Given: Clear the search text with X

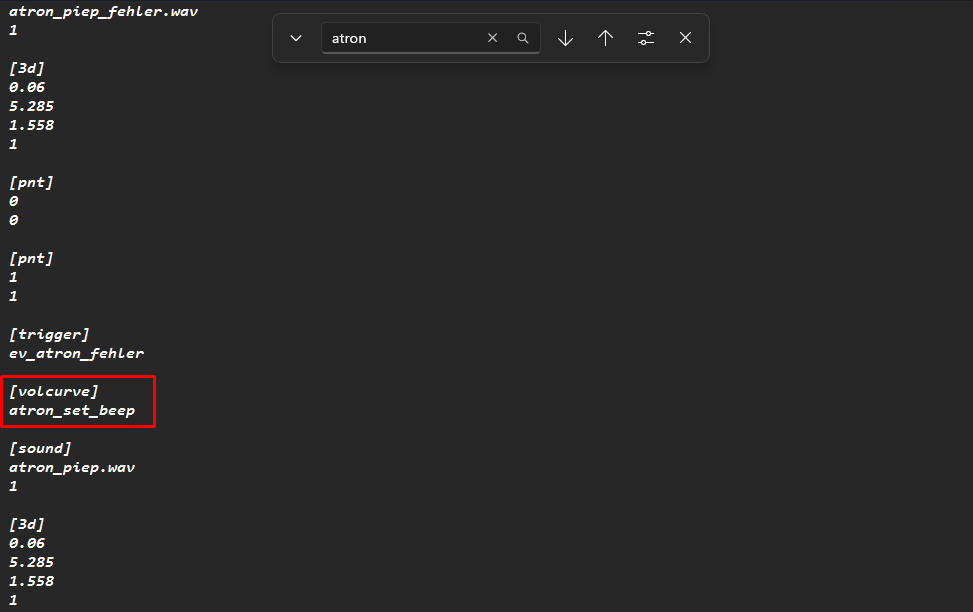Looking at the screenshot, I should (x=492, y=38).
